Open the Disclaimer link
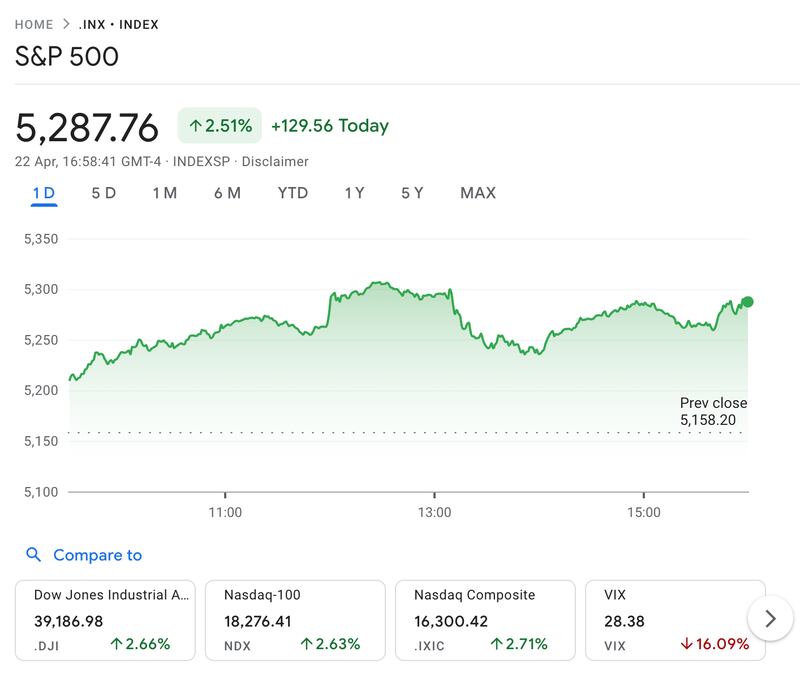 (x=275, y=161)
